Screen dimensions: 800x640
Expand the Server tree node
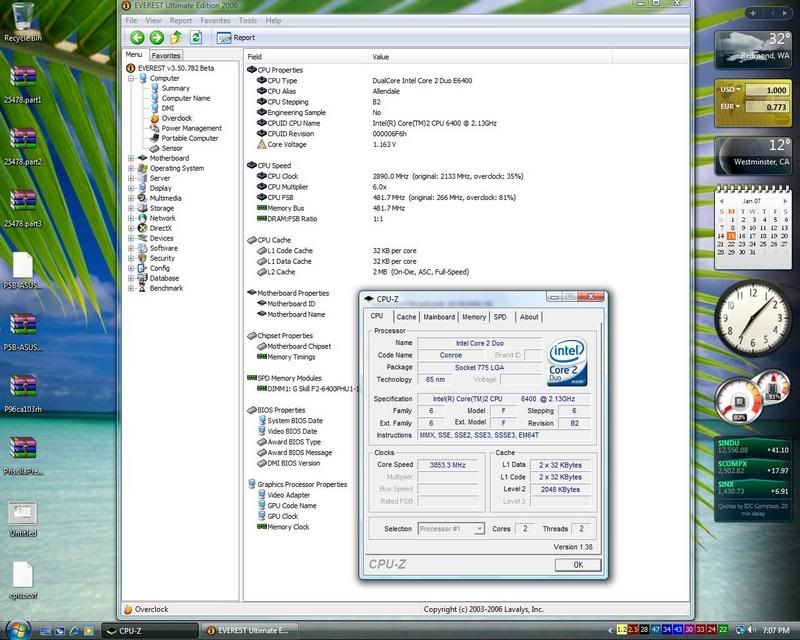click(x=131, y=178)
